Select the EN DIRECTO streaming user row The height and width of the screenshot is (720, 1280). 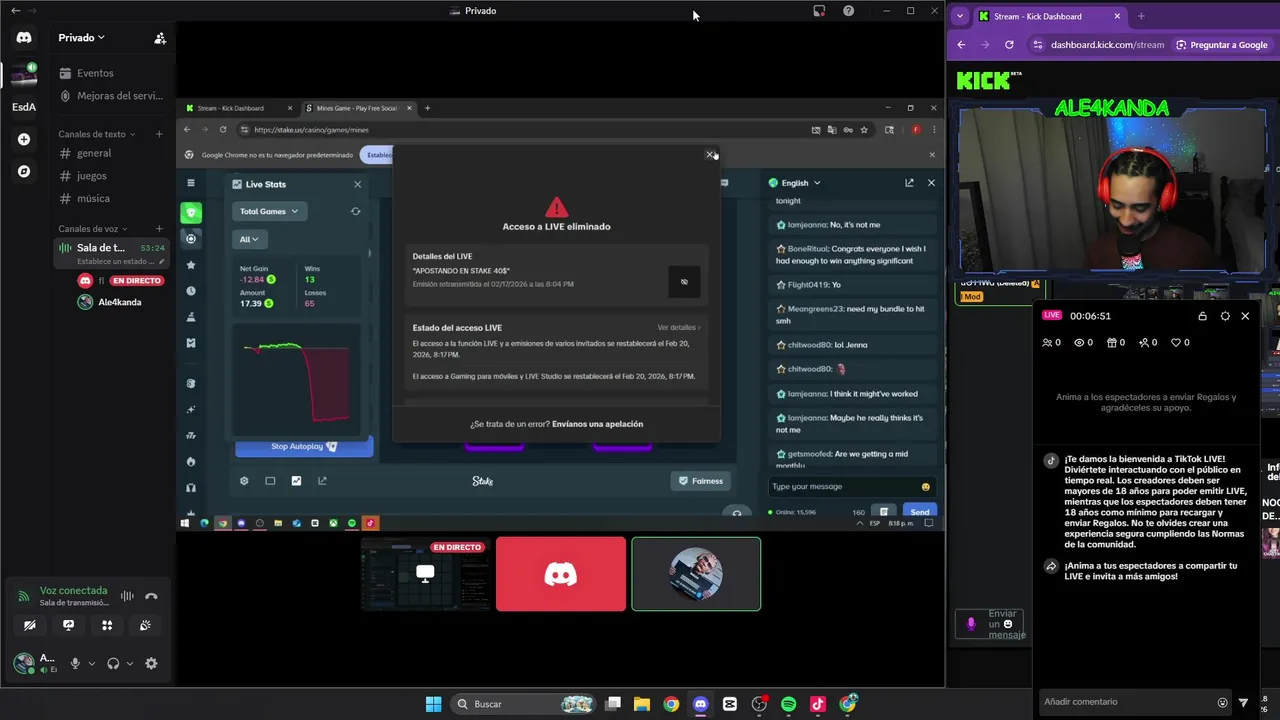pos(120,281)
